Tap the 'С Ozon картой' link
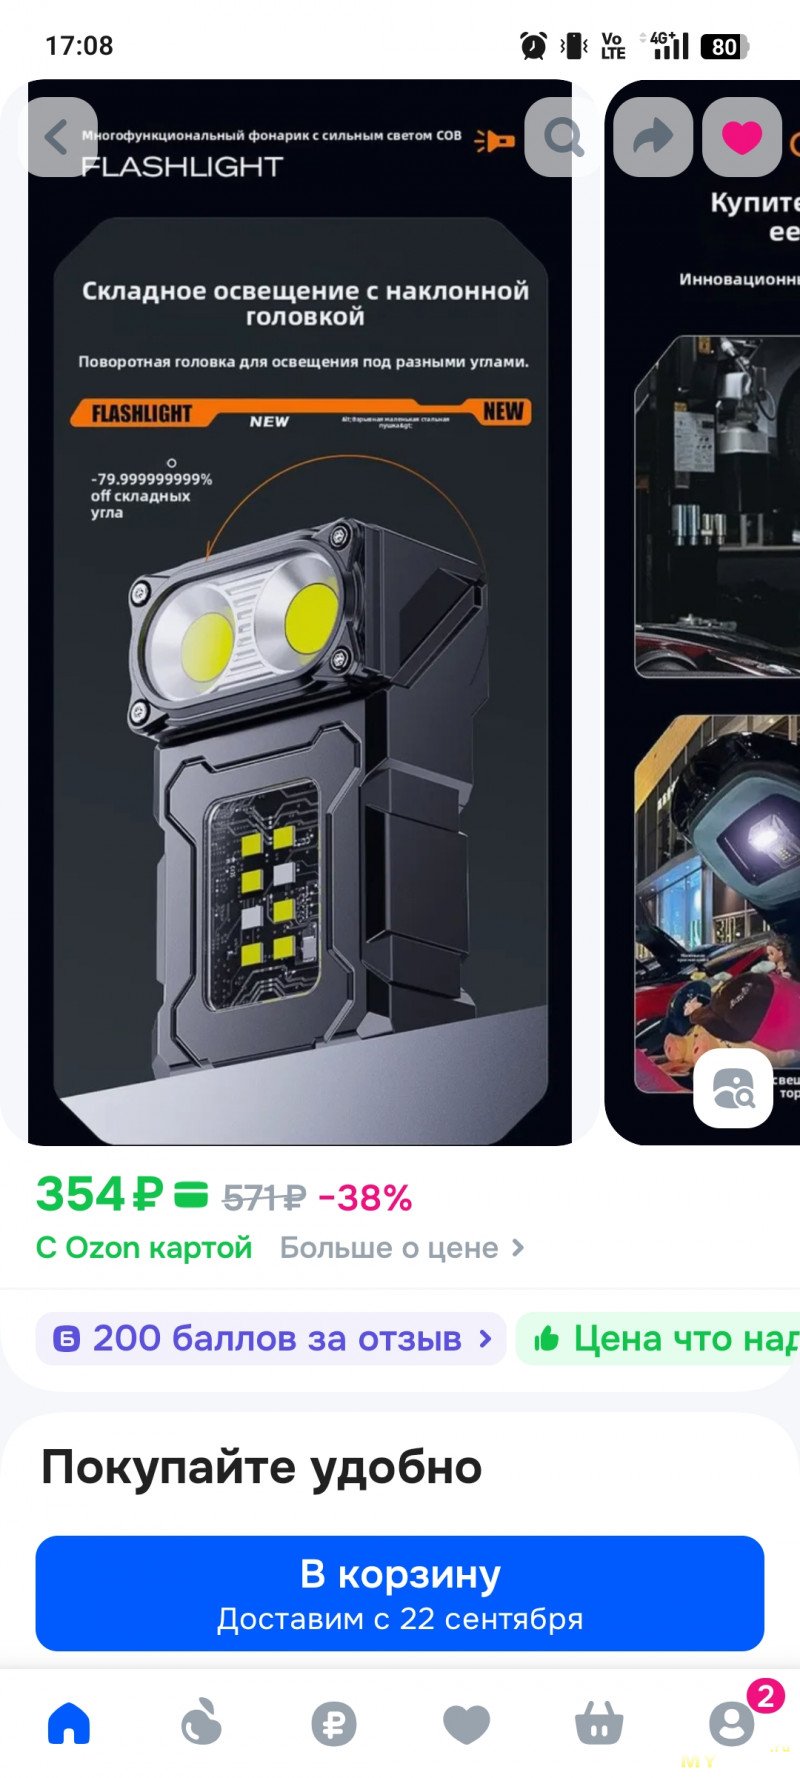 click(144, 1248)
